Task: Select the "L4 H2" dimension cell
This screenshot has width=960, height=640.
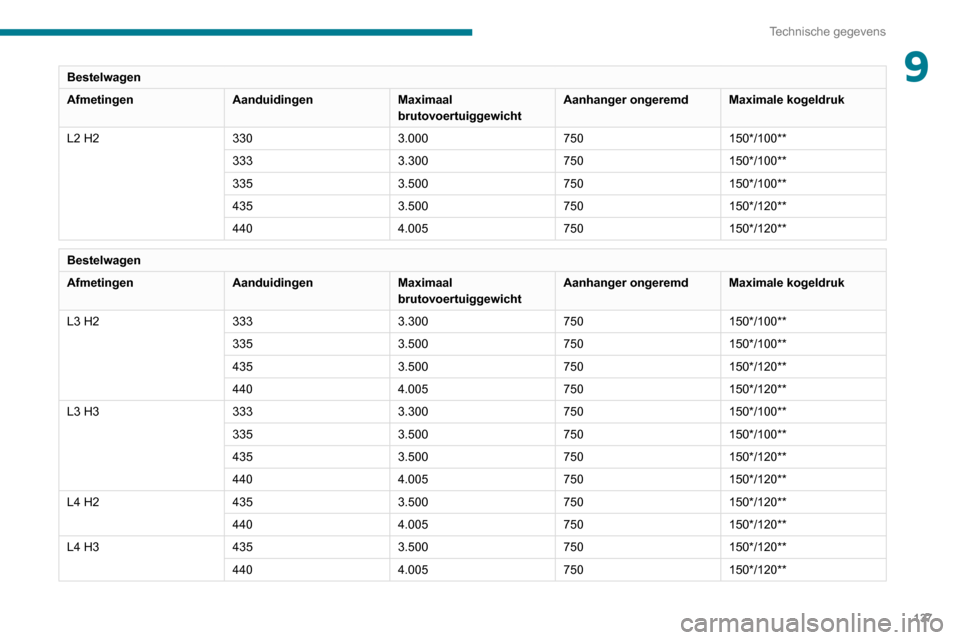Action: pyautogui.click(x=83, y=502)
